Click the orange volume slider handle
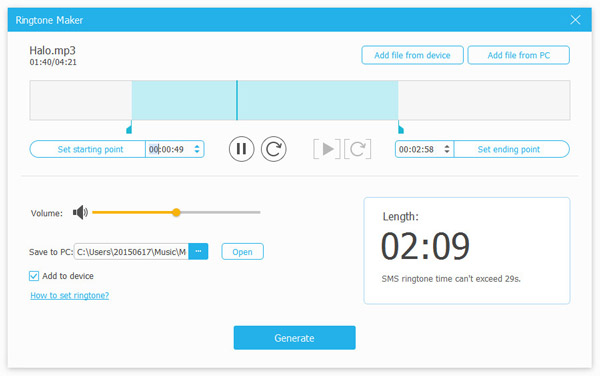Viewport: 600px width, 376px height. click(x=176, y=212)
